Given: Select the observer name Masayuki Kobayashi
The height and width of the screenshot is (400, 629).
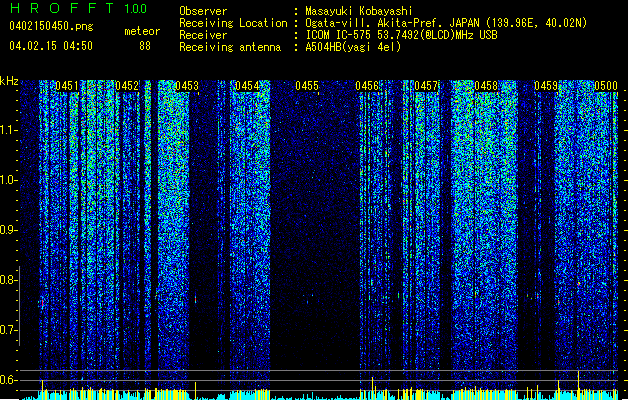Looking at the screenshot, I should click(x=359, y=11).
